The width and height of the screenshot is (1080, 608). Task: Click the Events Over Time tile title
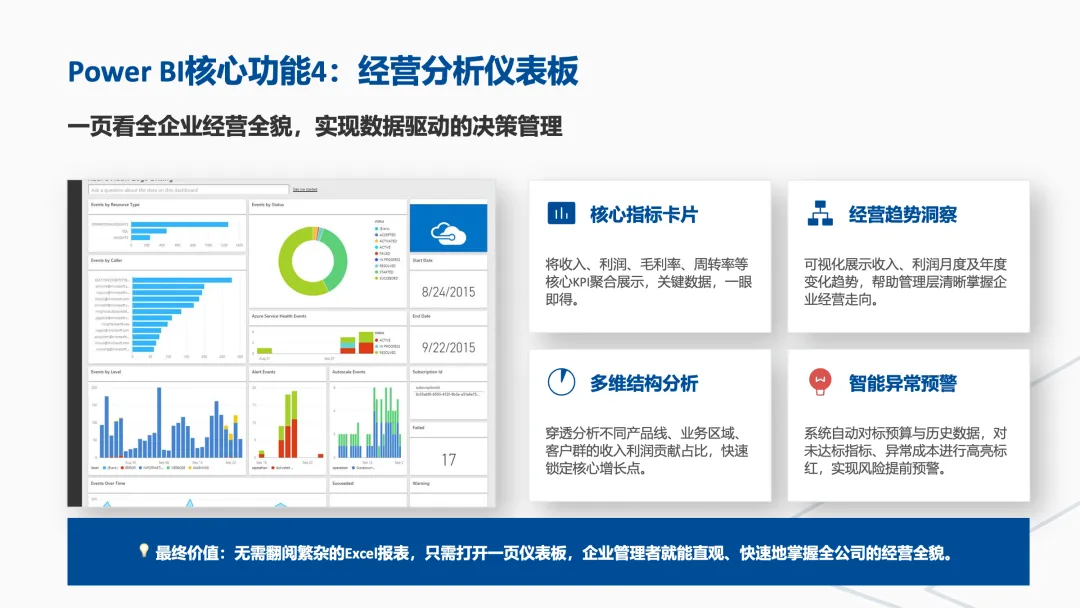tap(108, 483)
